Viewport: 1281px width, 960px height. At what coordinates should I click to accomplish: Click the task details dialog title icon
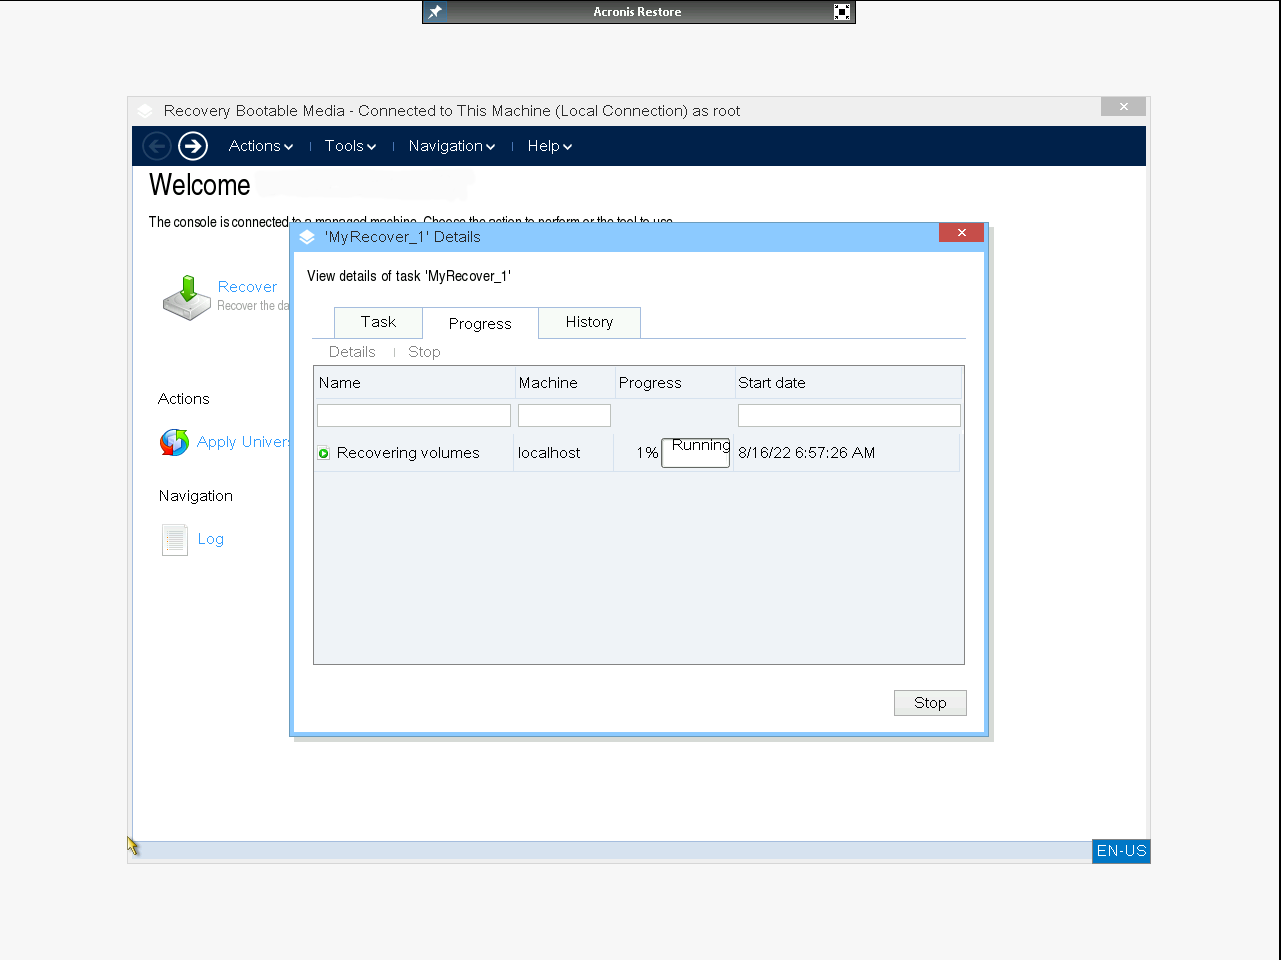(x=307, y=237)
